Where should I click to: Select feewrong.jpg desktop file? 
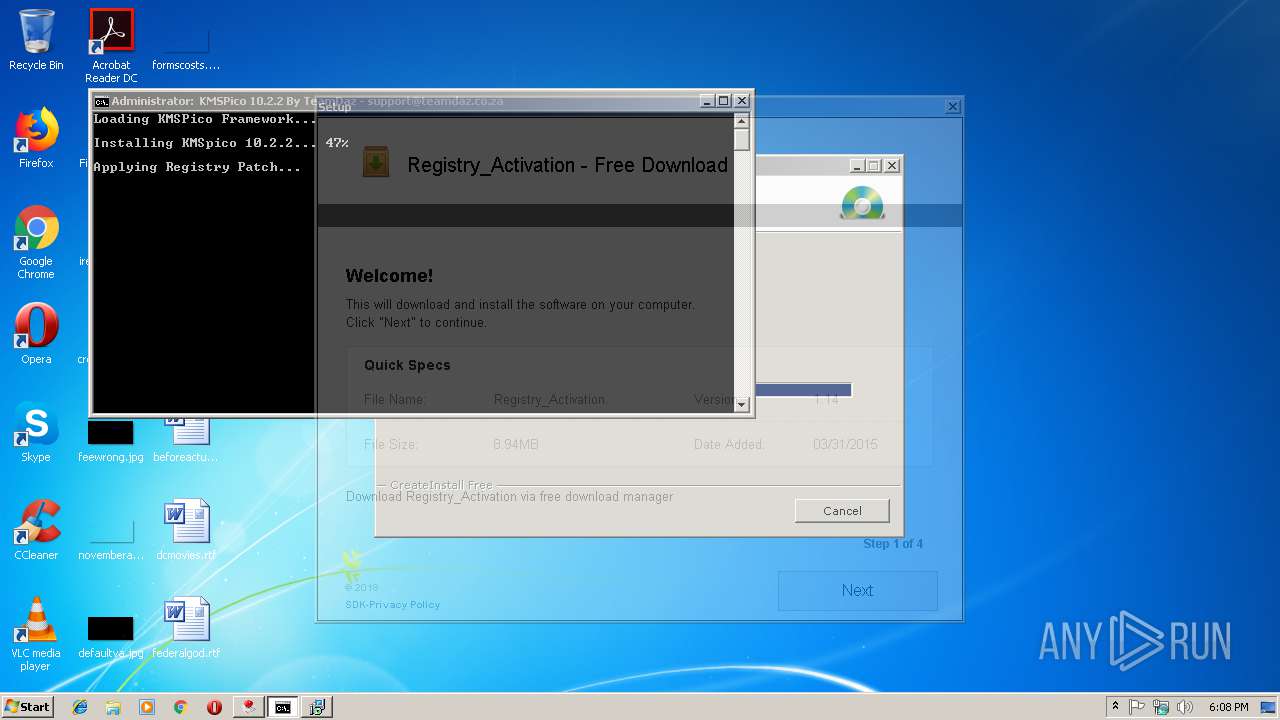[x=111, y=440]
